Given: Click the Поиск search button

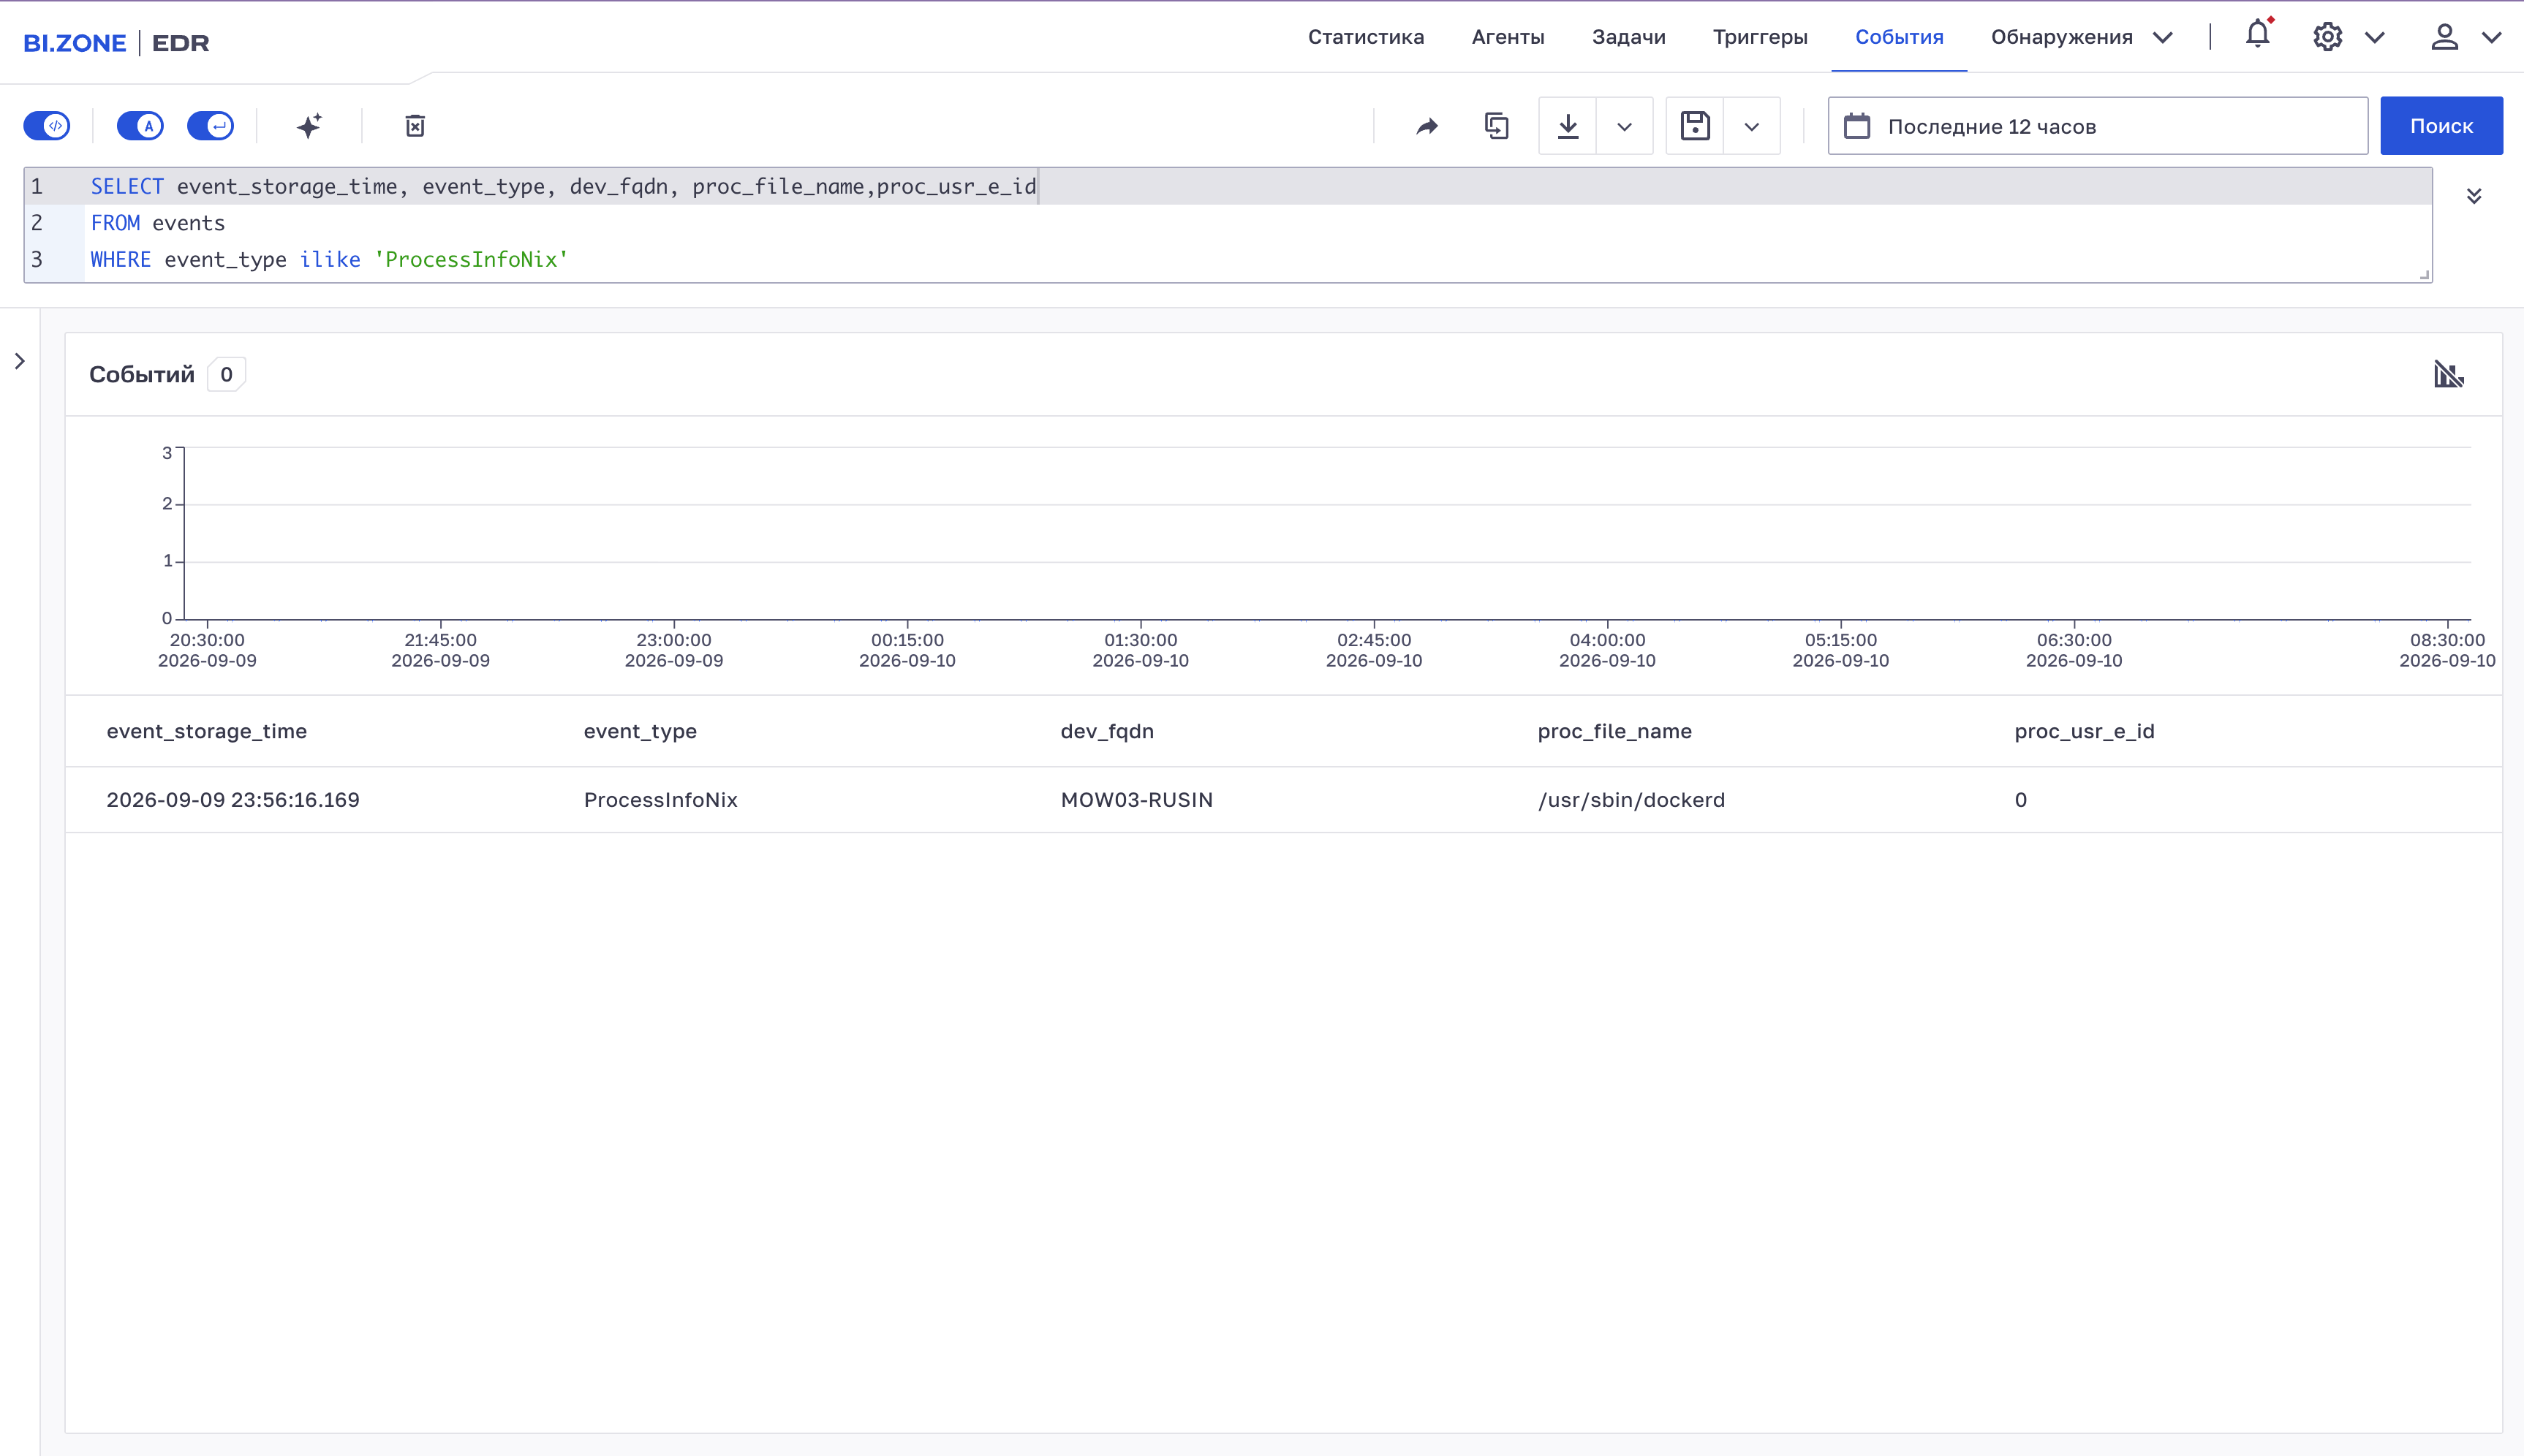Looking at the screenshot, I should click(2441, 126).
